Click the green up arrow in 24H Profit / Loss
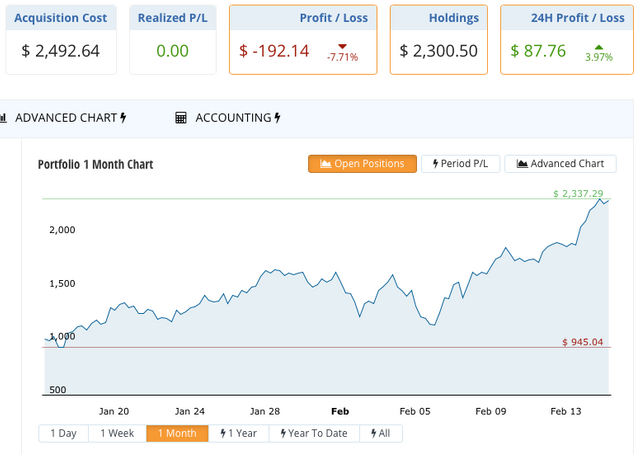Viewport: 640px width, 454px height. [x=599, y=46]
